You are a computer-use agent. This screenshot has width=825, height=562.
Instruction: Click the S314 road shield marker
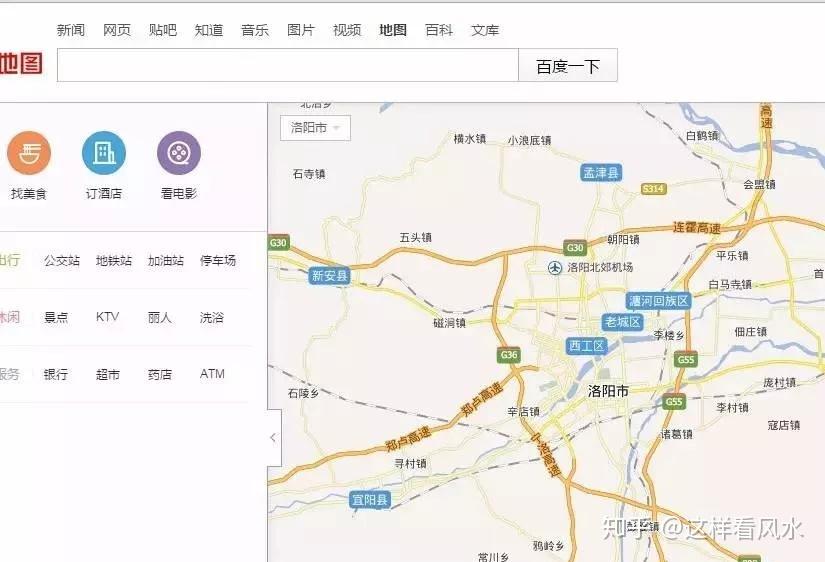click(x=653, y=189)
